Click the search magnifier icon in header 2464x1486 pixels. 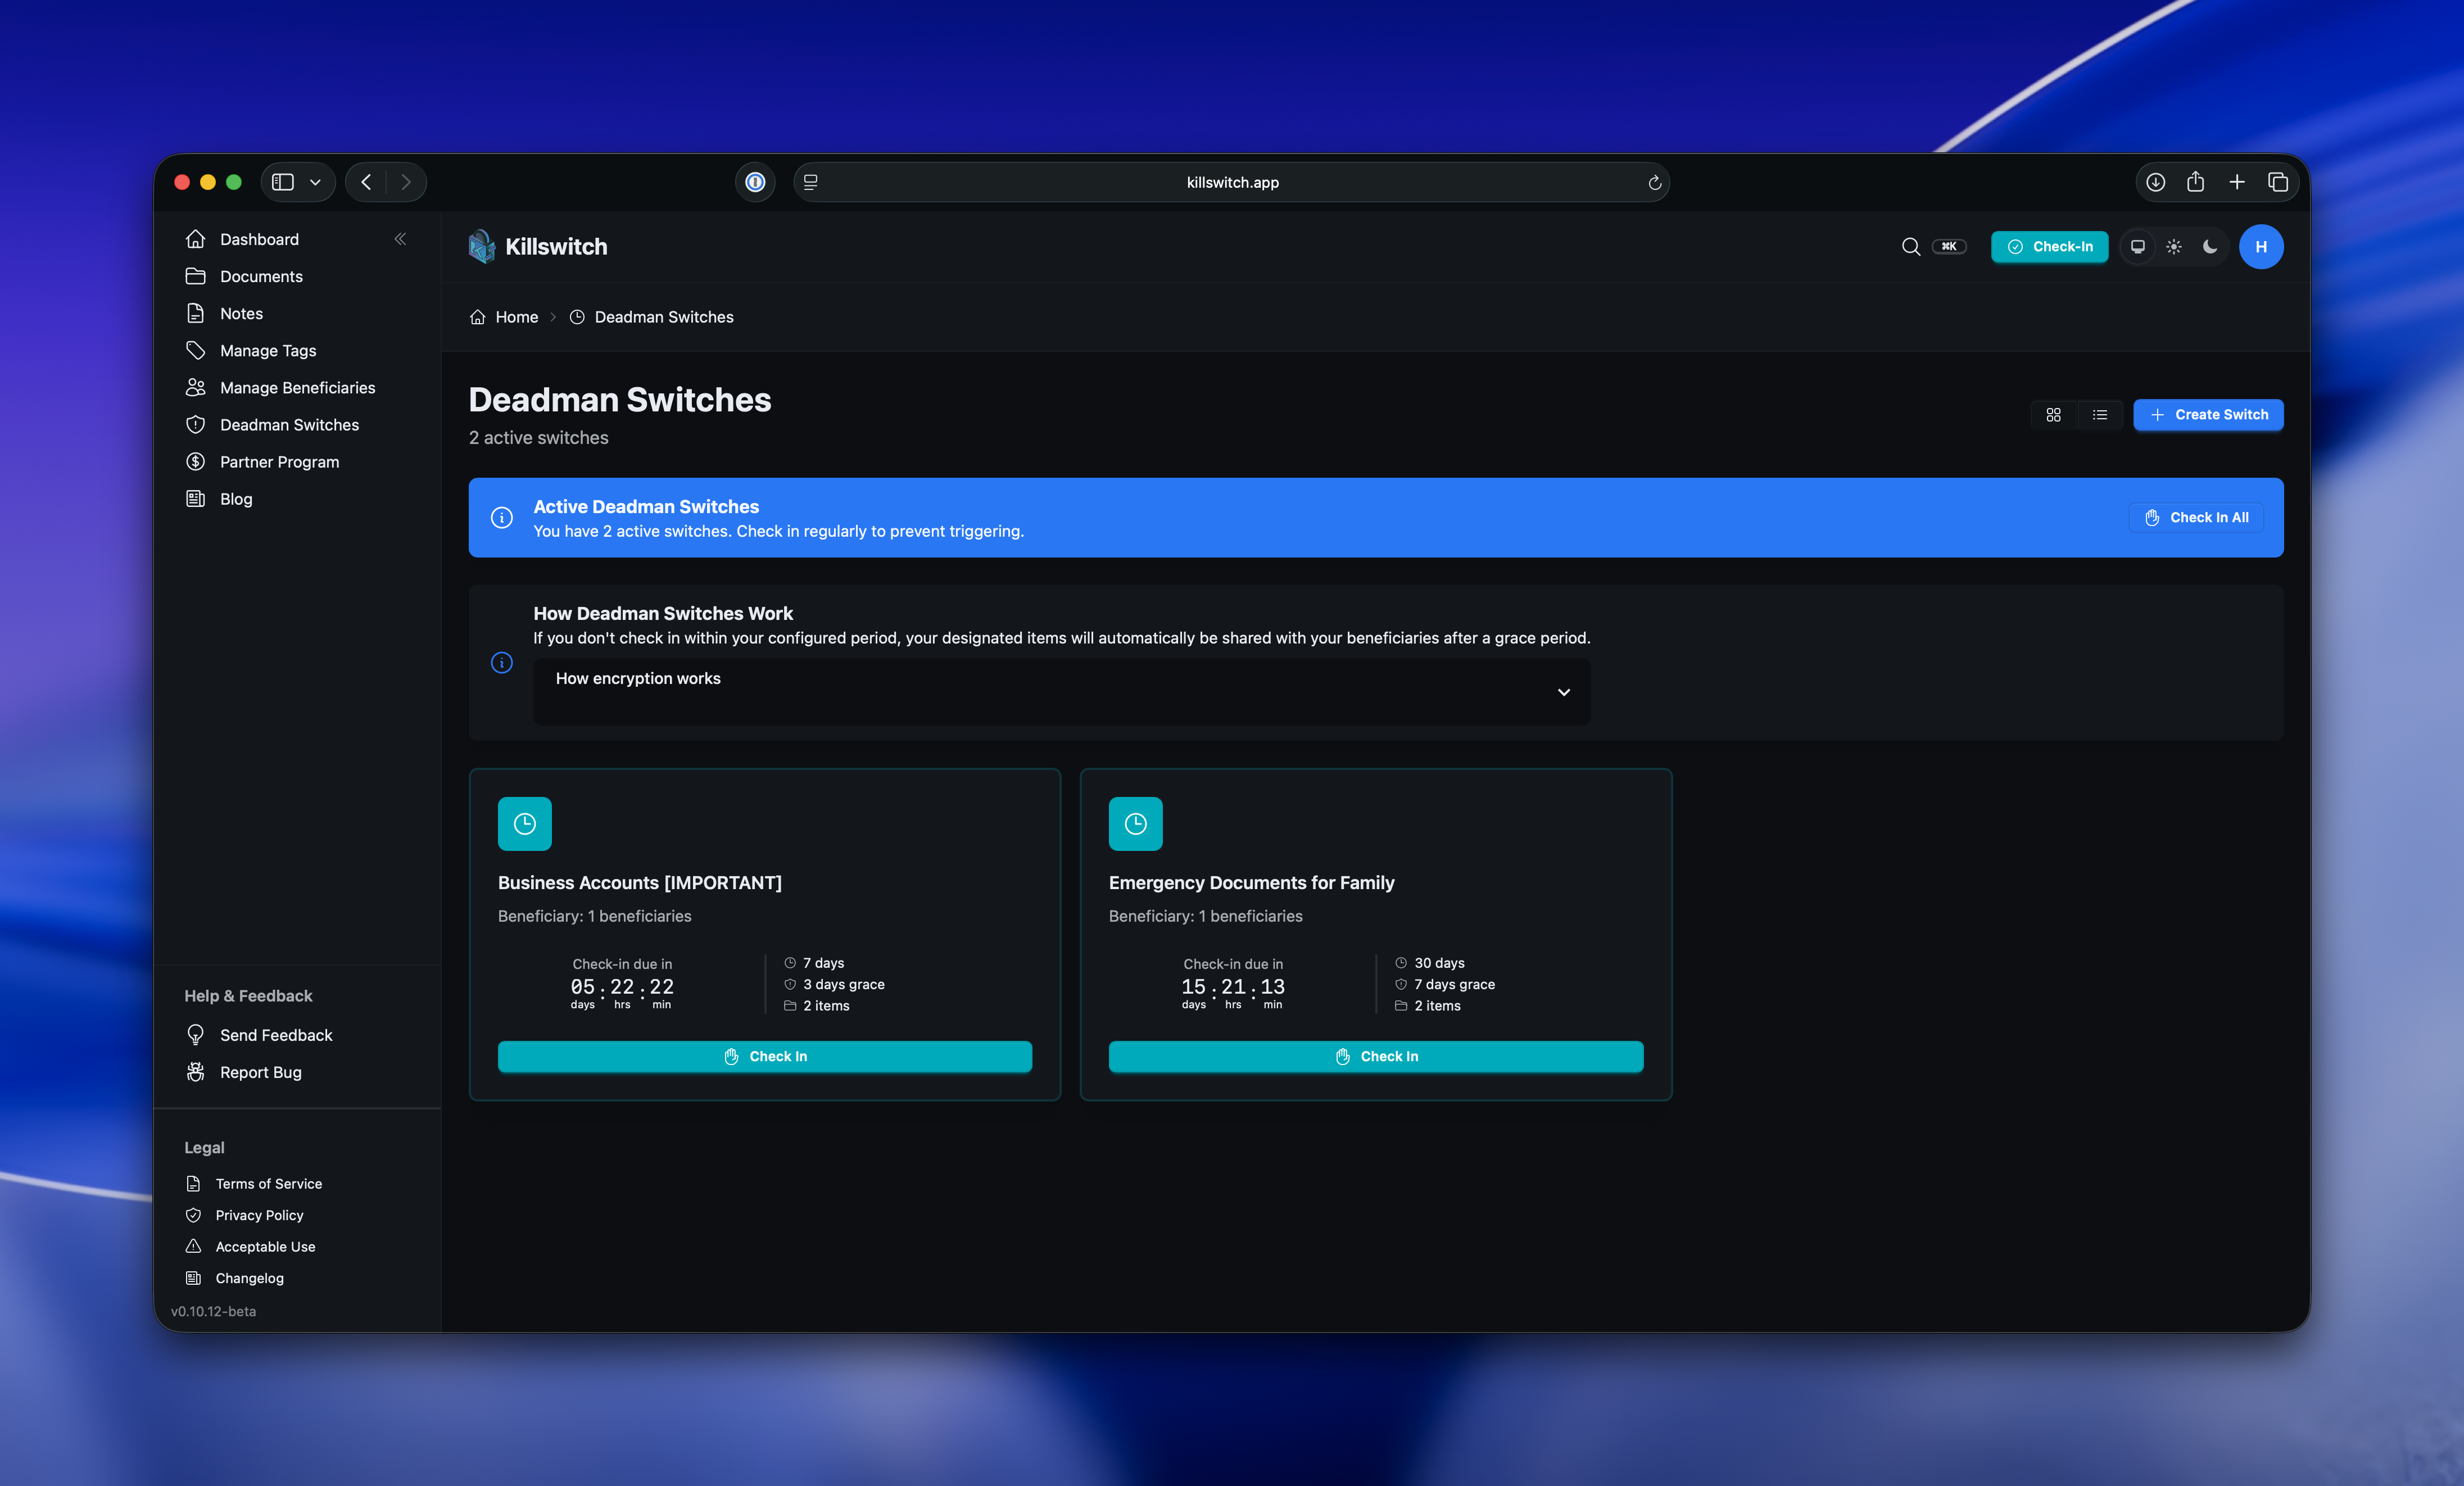[1910, 246]
